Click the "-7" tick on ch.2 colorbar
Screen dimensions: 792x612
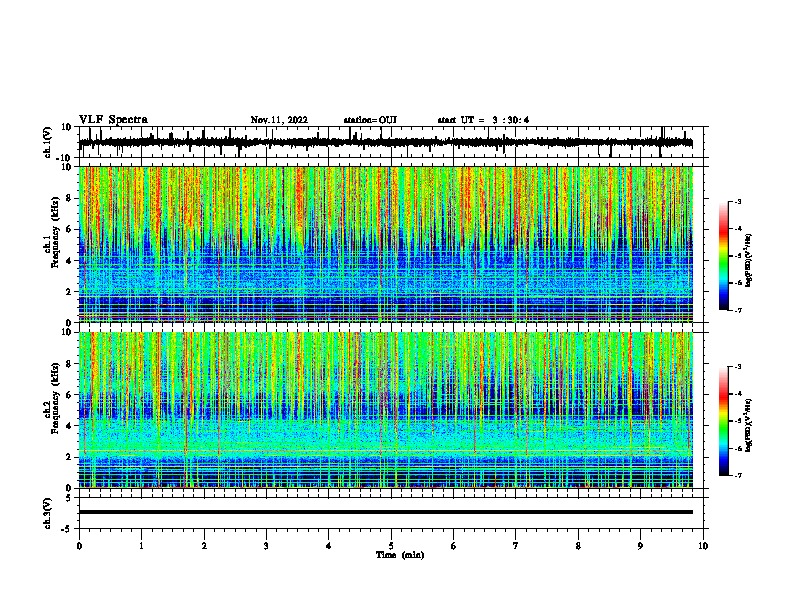pyautogui.click(x=737, y=475)
